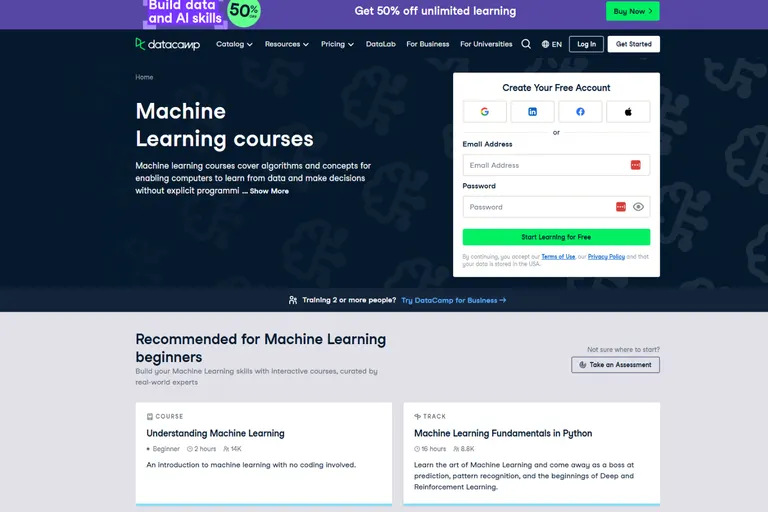
Task: Open the EN language selector
Action: tap(552, 44)
